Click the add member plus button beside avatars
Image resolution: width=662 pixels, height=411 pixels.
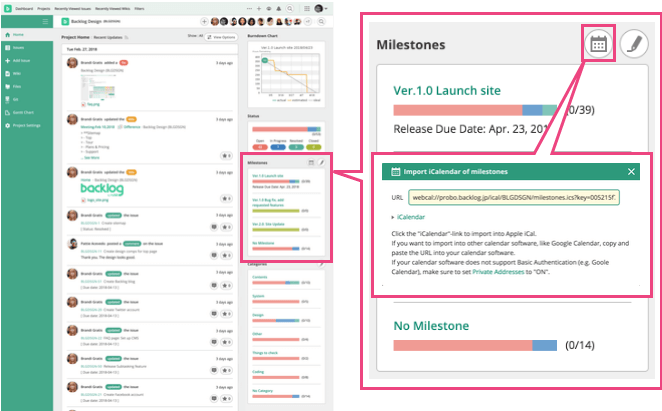coord(204,22)
